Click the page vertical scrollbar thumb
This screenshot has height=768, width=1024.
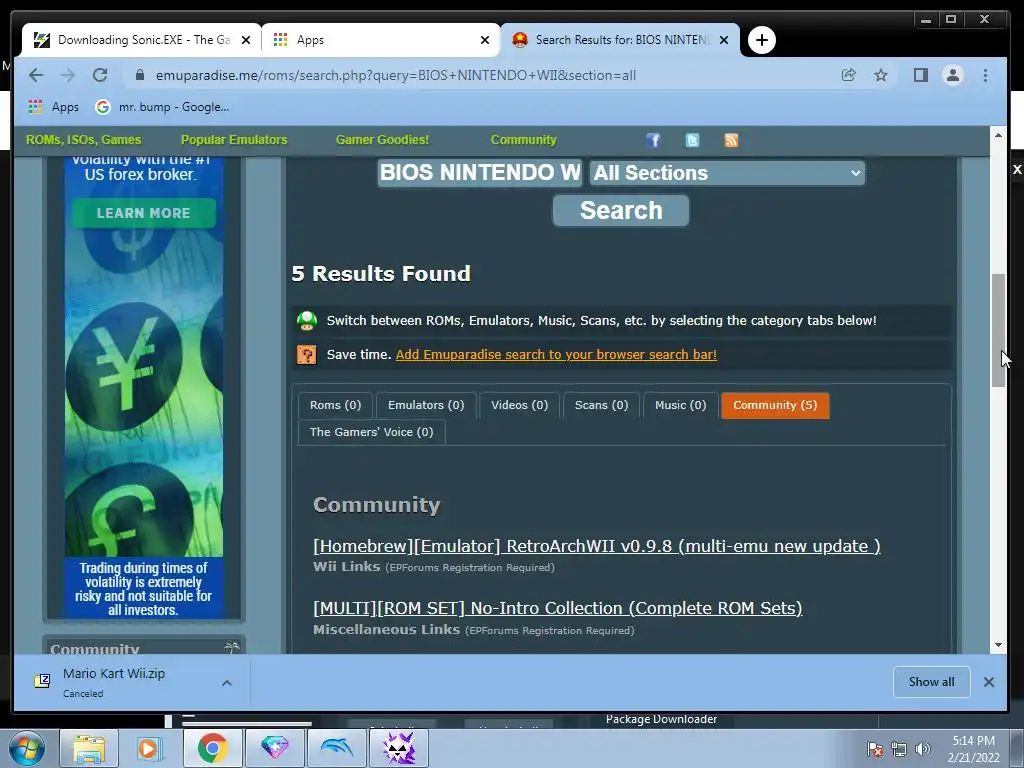tap(998, 330)
